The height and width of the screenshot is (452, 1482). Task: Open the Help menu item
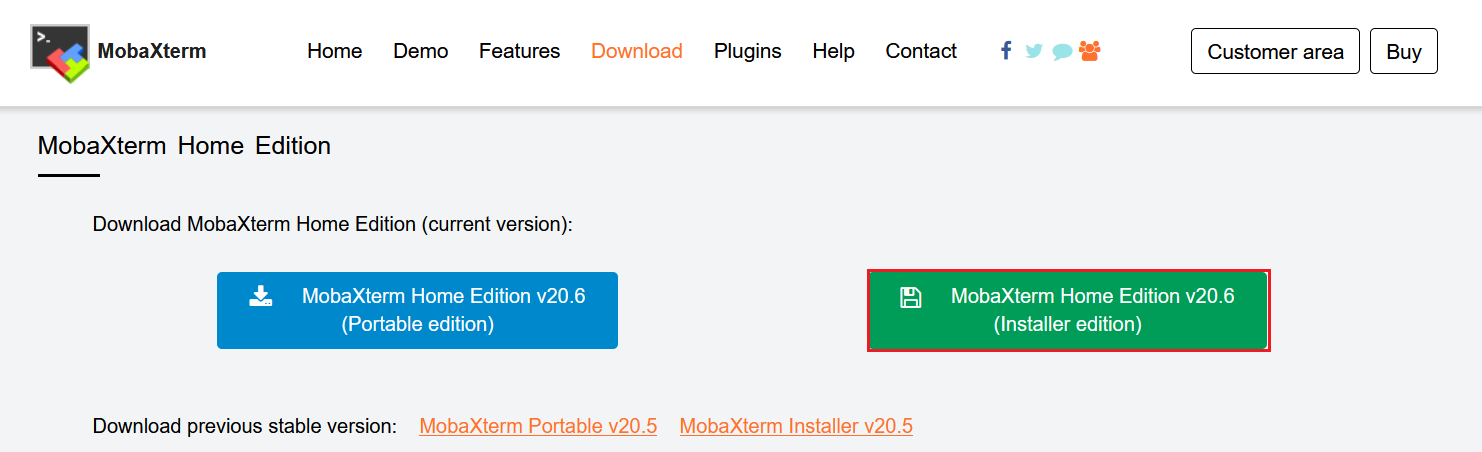pyautogui.click(x=833, y=51)
